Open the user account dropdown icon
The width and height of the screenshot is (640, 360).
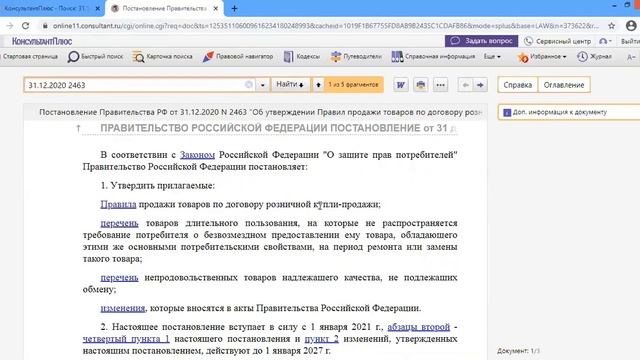[605, 41]
